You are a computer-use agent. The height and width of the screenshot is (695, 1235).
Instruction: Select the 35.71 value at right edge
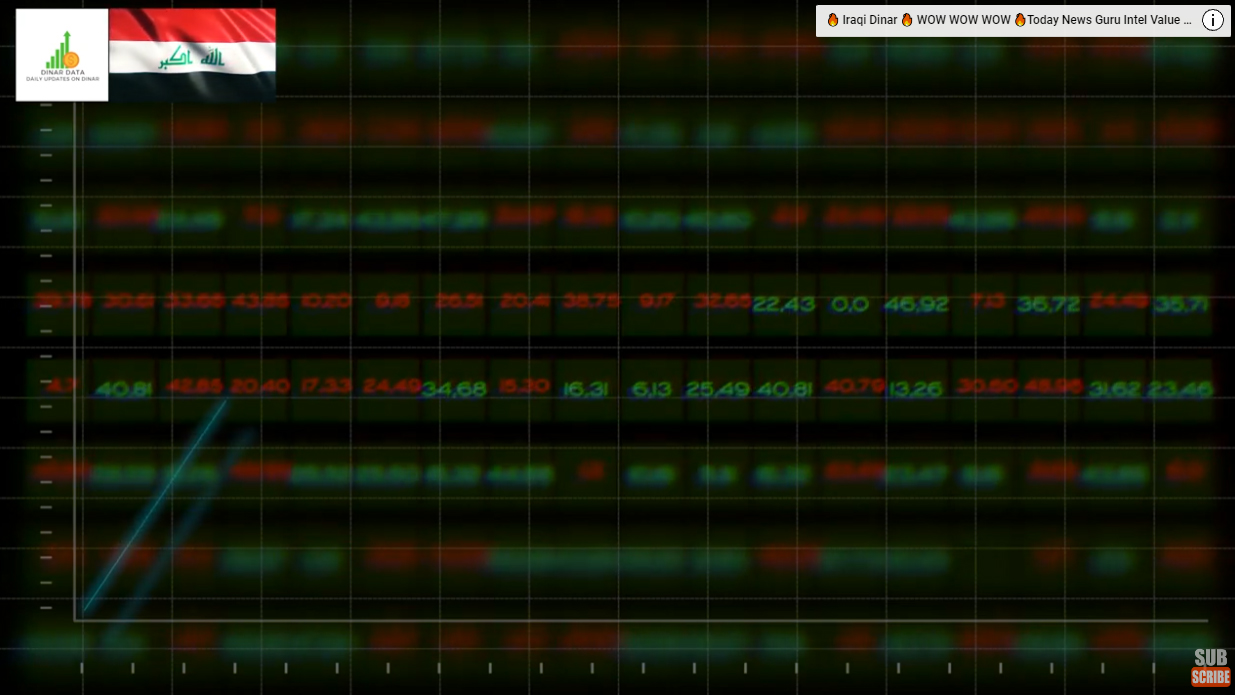click(1181, 304)
